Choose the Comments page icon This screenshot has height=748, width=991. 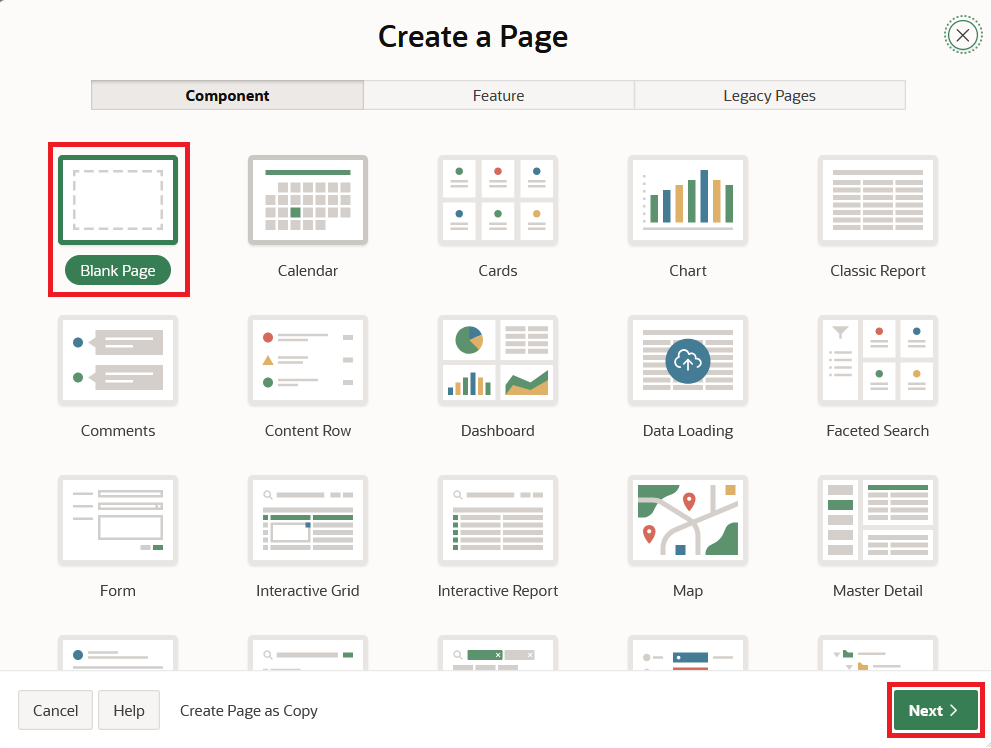pos(118,360)
